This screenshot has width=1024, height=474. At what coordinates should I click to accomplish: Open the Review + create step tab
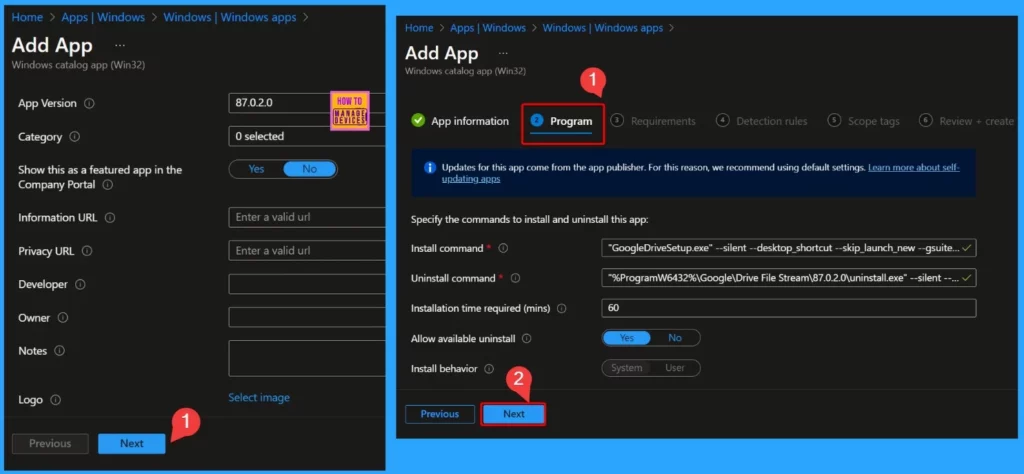point(967,121)
